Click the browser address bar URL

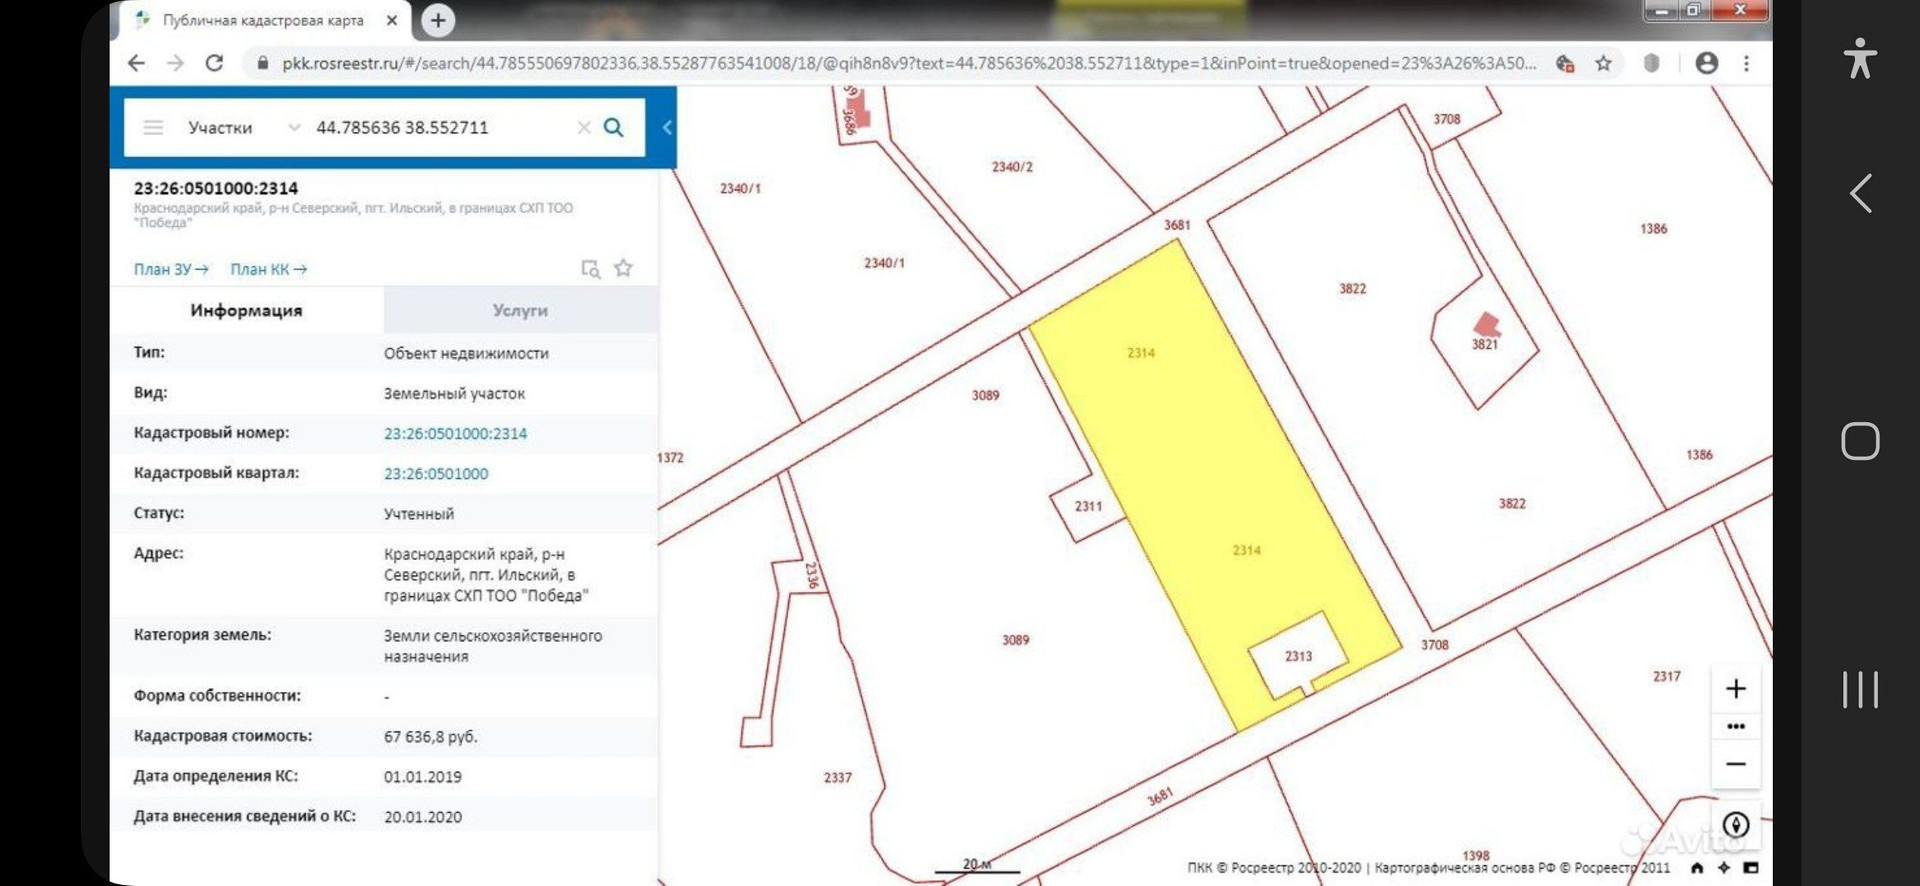click(908, 63)
